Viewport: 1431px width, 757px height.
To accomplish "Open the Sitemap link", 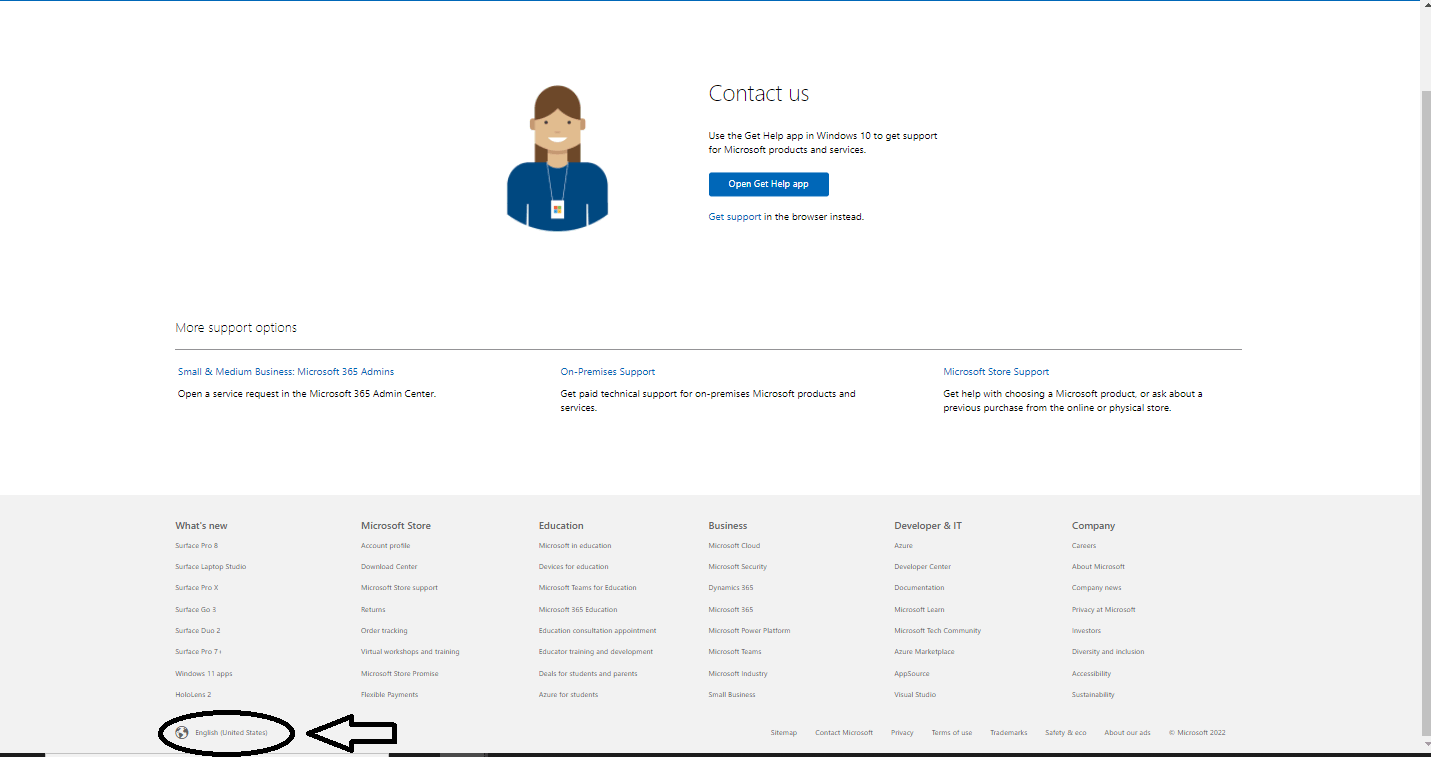I will tap(784, 733).
